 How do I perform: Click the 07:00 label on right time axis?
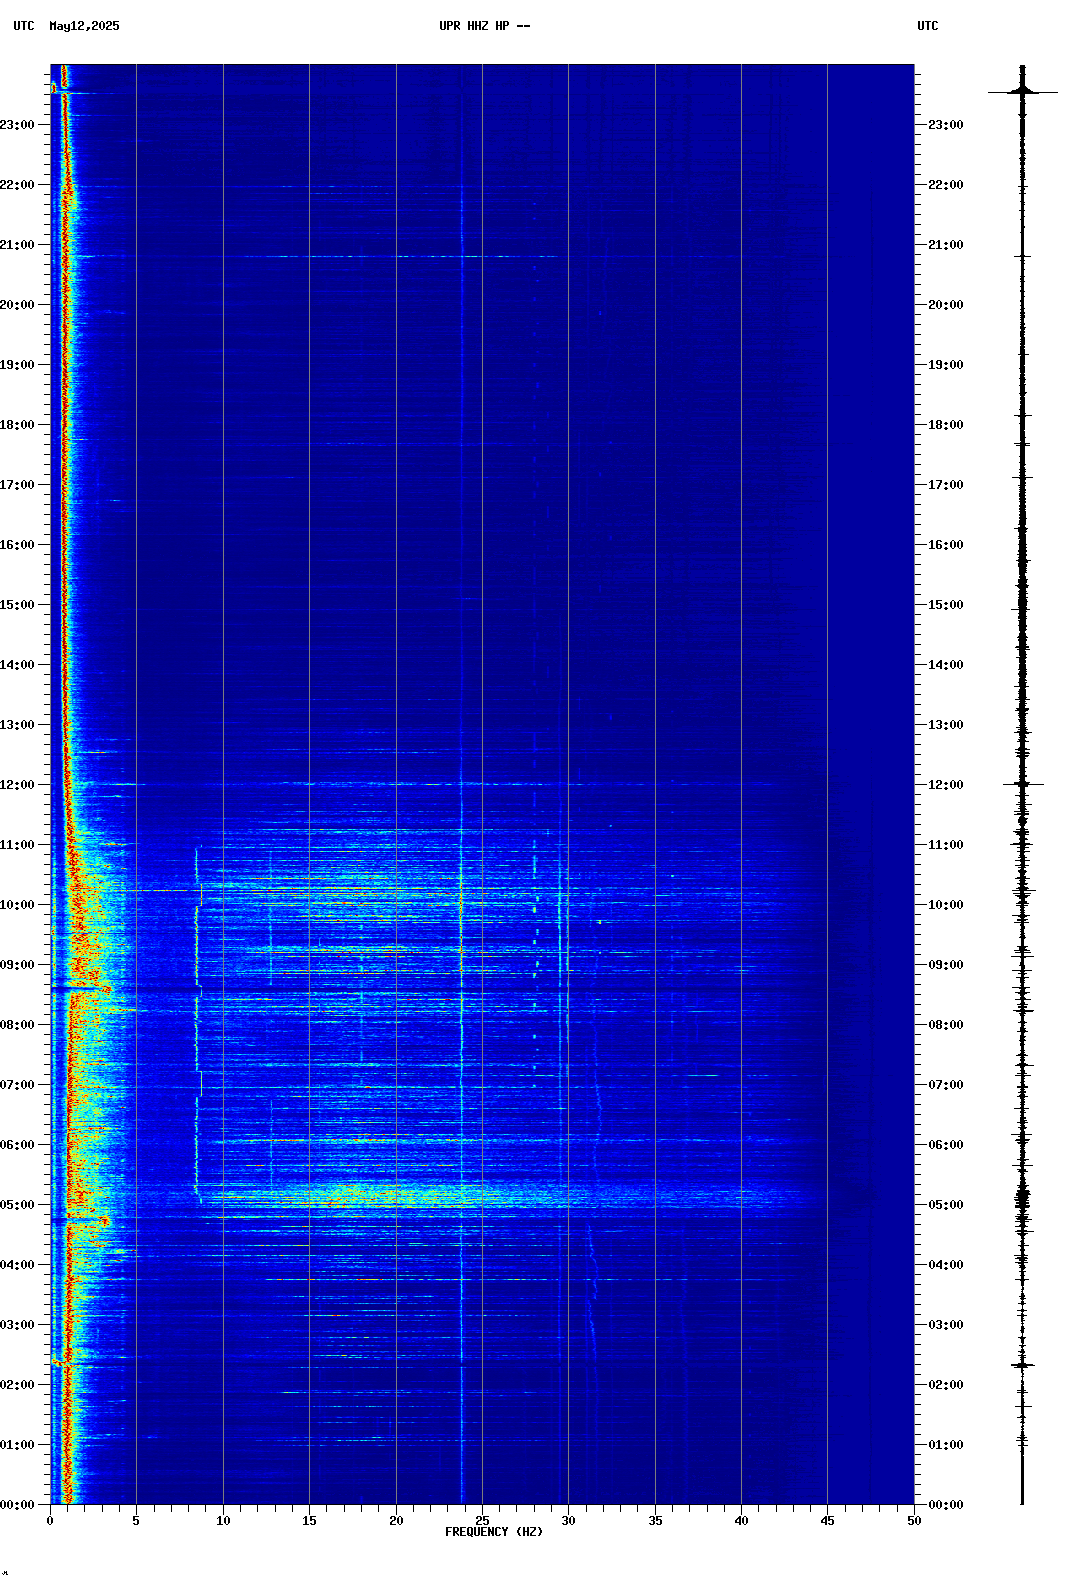[x=946, y=1085]
